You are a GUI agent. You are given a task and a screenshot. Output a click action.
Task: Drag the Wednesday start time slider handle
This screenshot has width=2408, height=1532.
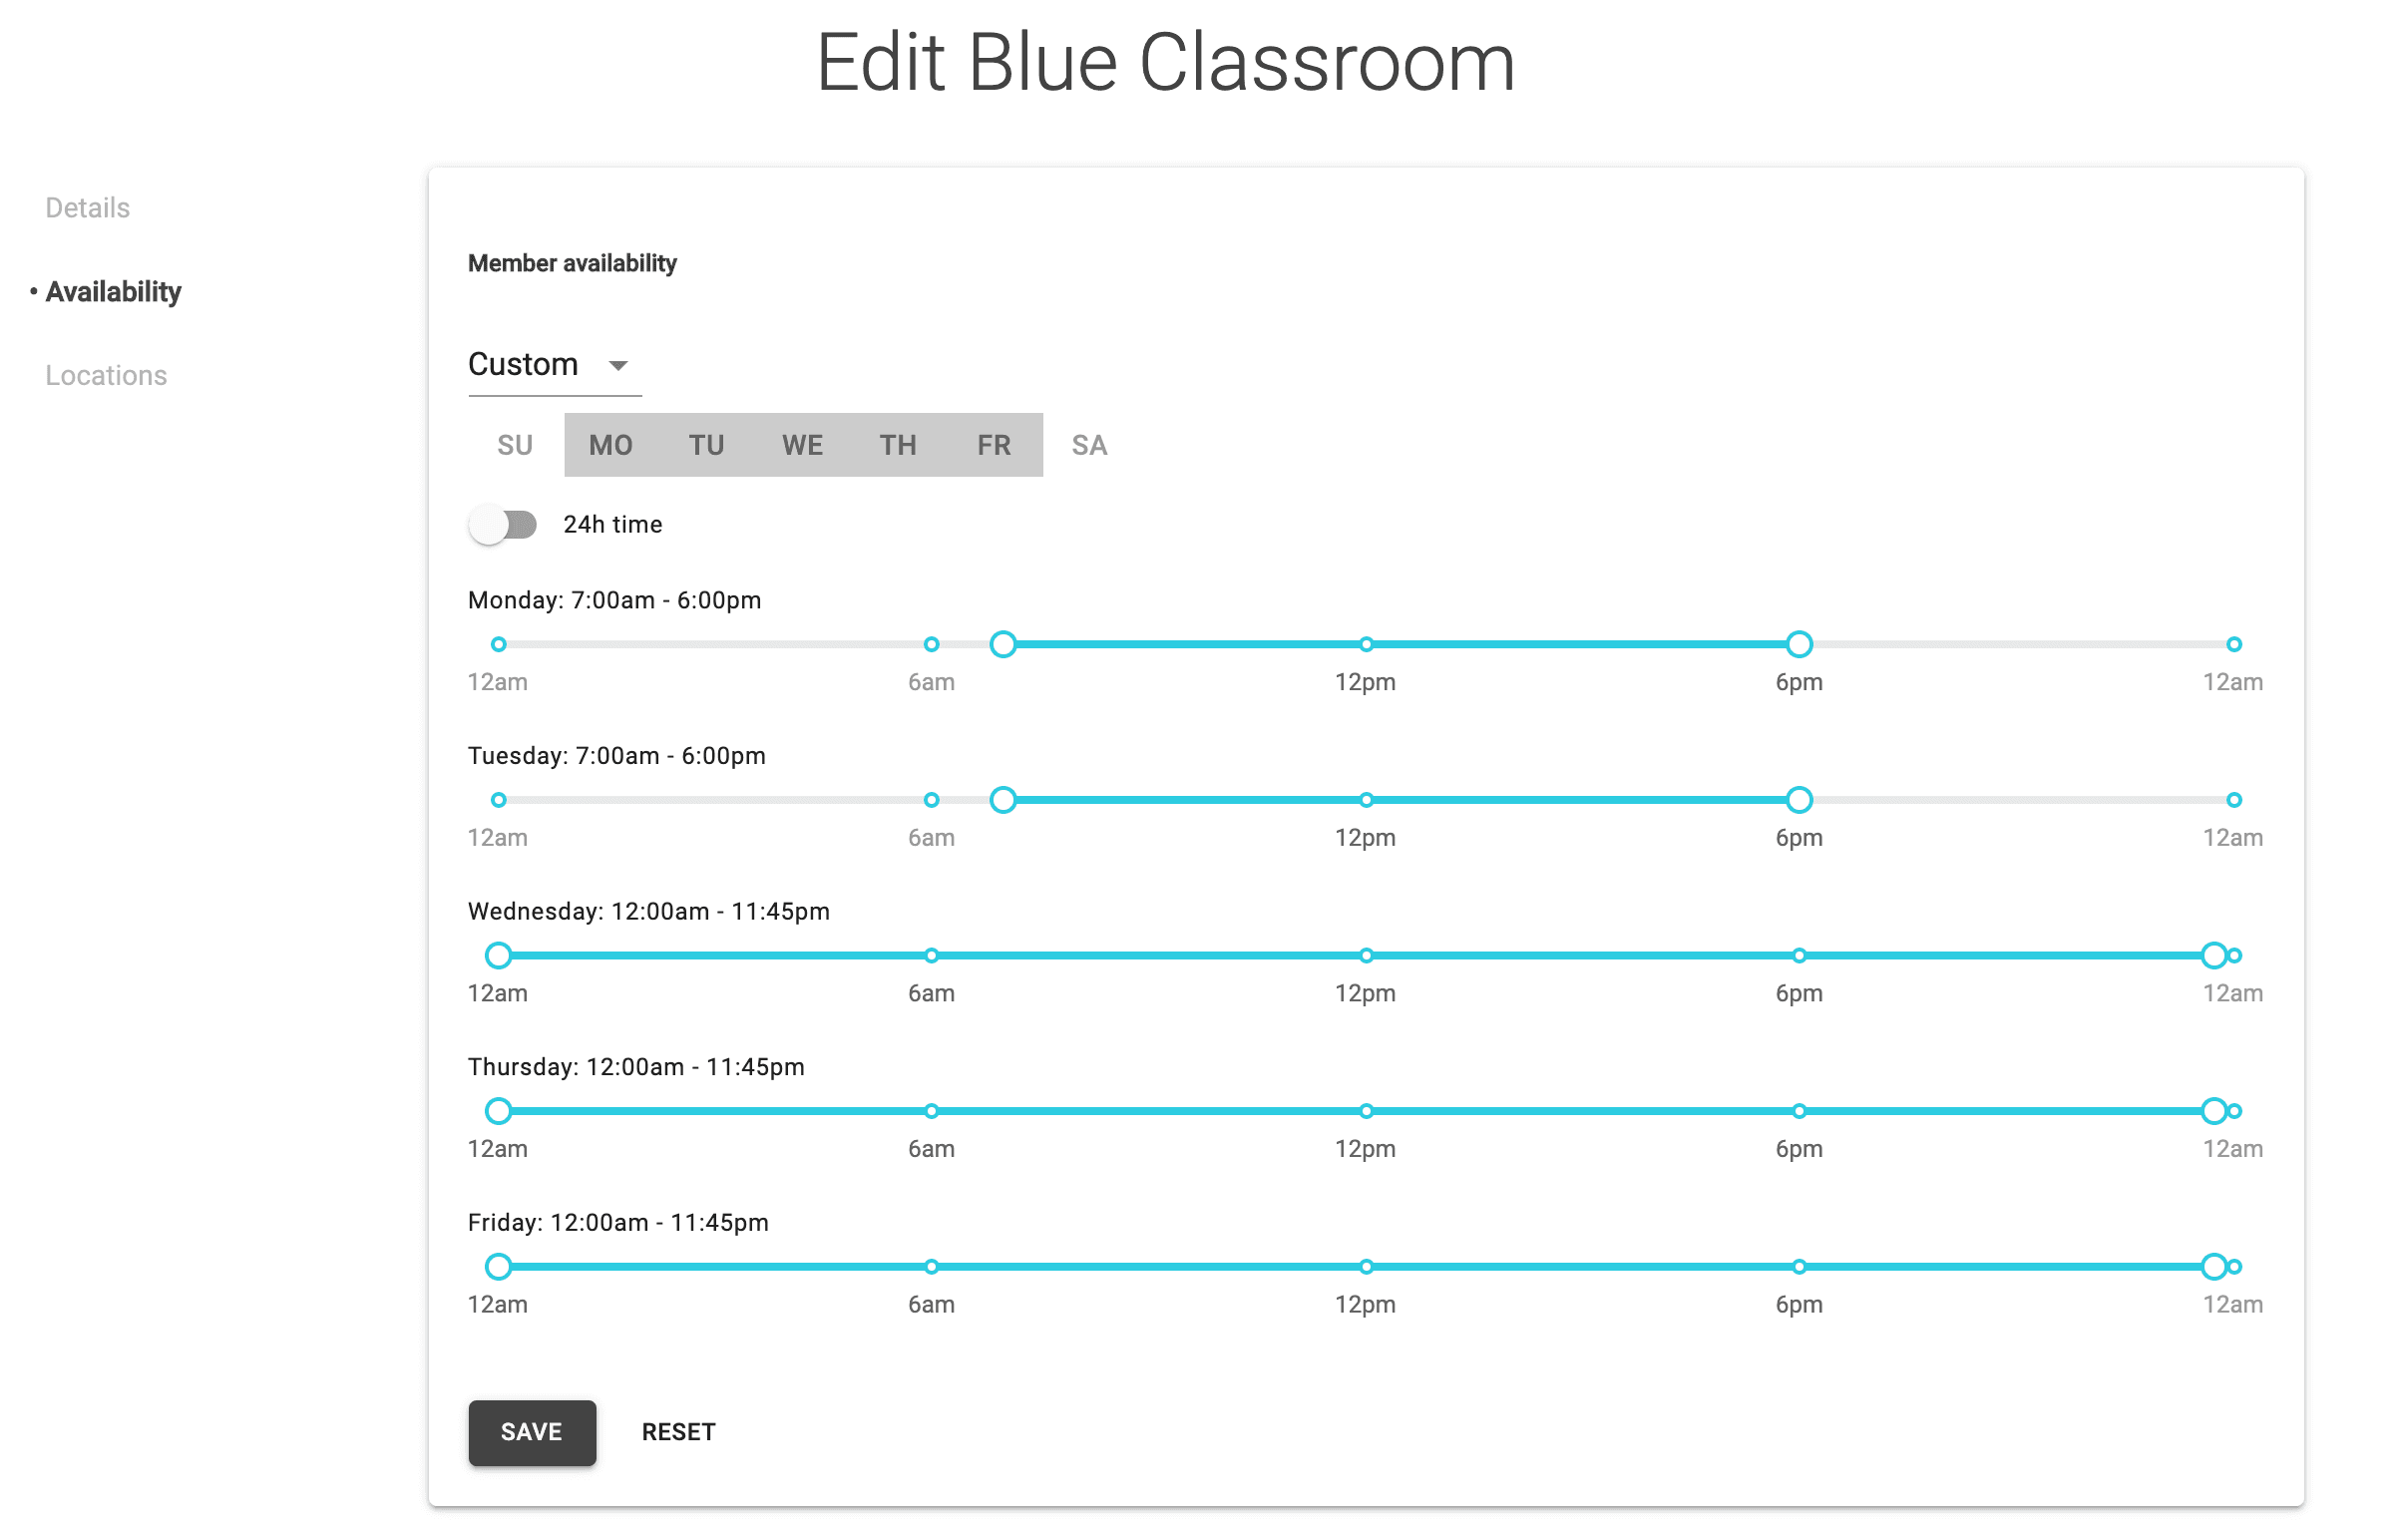[x=499, y=955]
